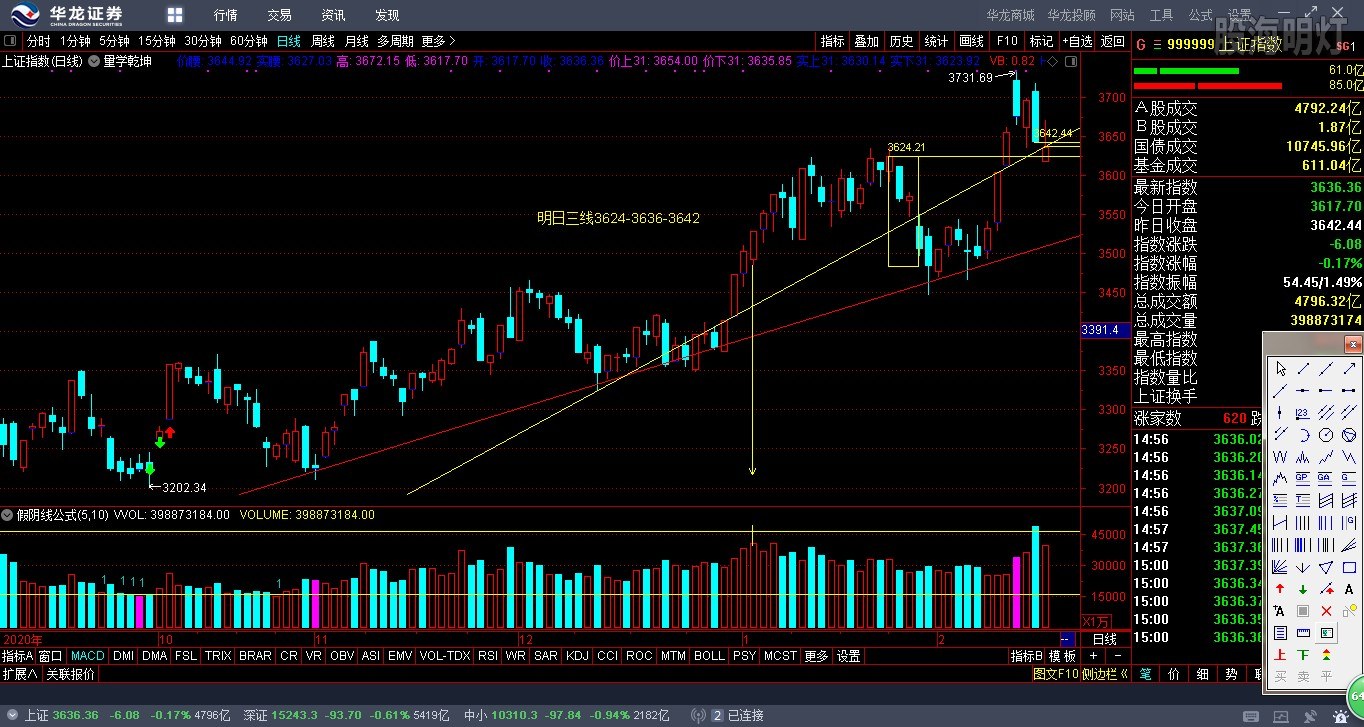Viewport: 1364px width, 727px height.
Task: Open the 交易 menu
Action: pos(280,15)
